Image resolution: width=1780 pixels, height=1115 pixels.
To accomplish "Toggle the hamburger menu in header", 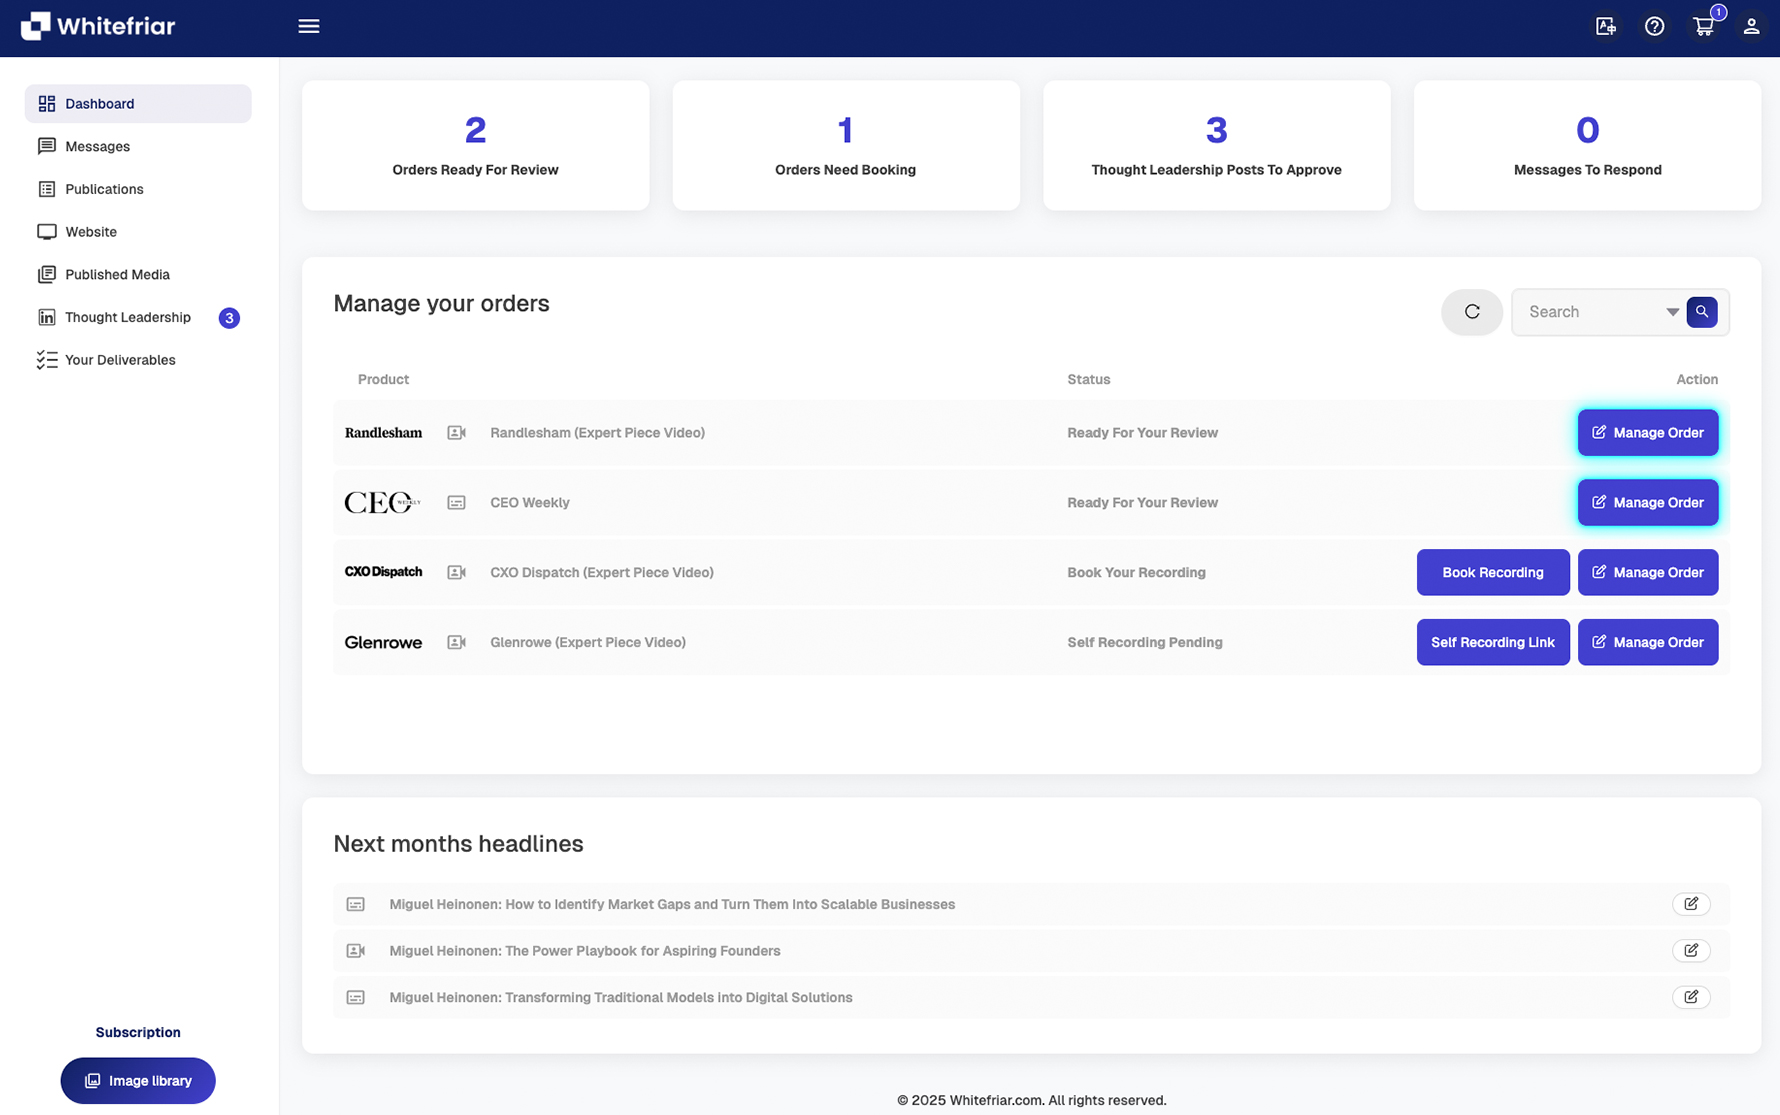I will click(308, 27).
